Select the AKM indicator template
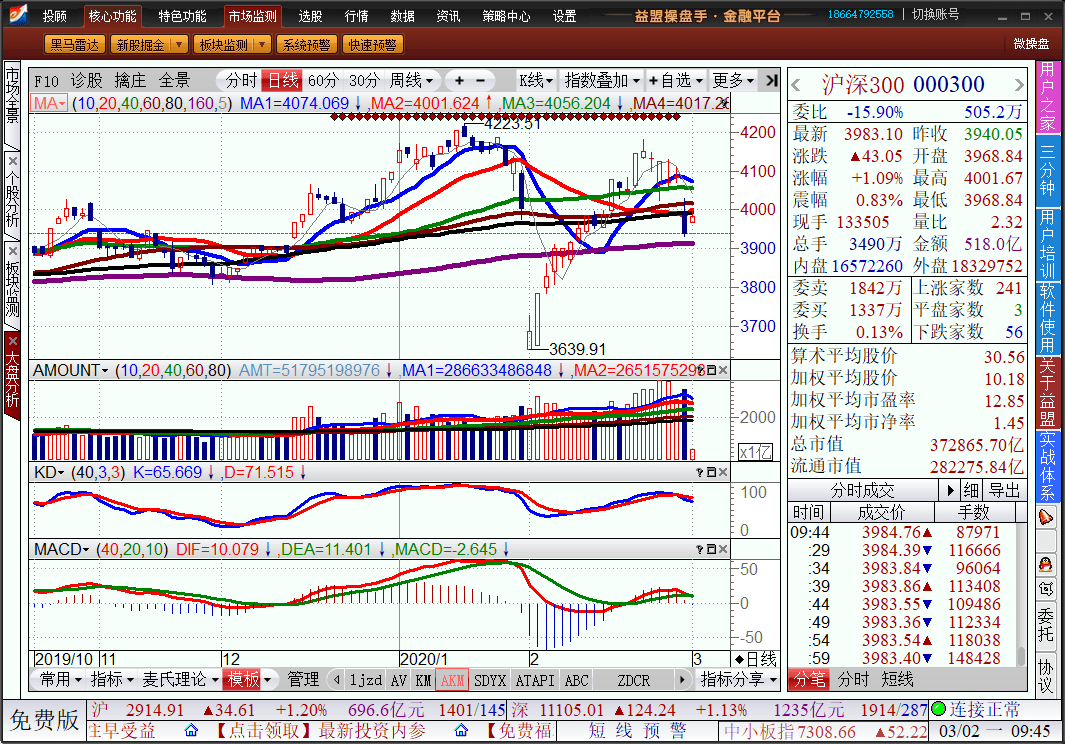Viewport: 1065px width, 744px height. pyautogui.click(x=452, y=680)
